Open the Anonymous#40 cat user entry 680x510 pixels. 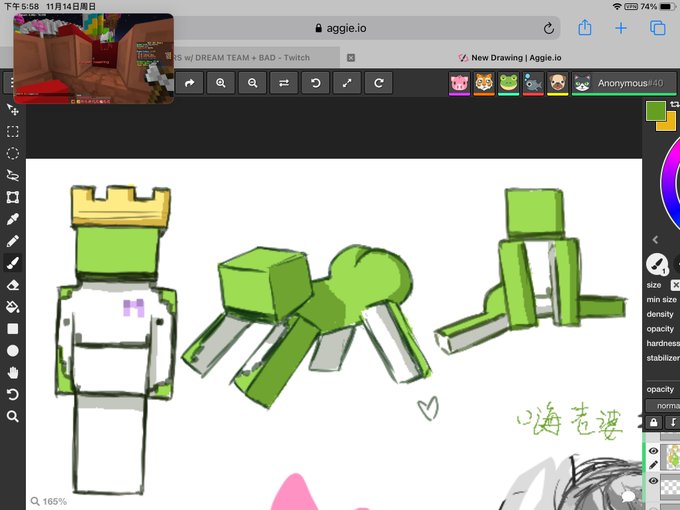[624, 83]
